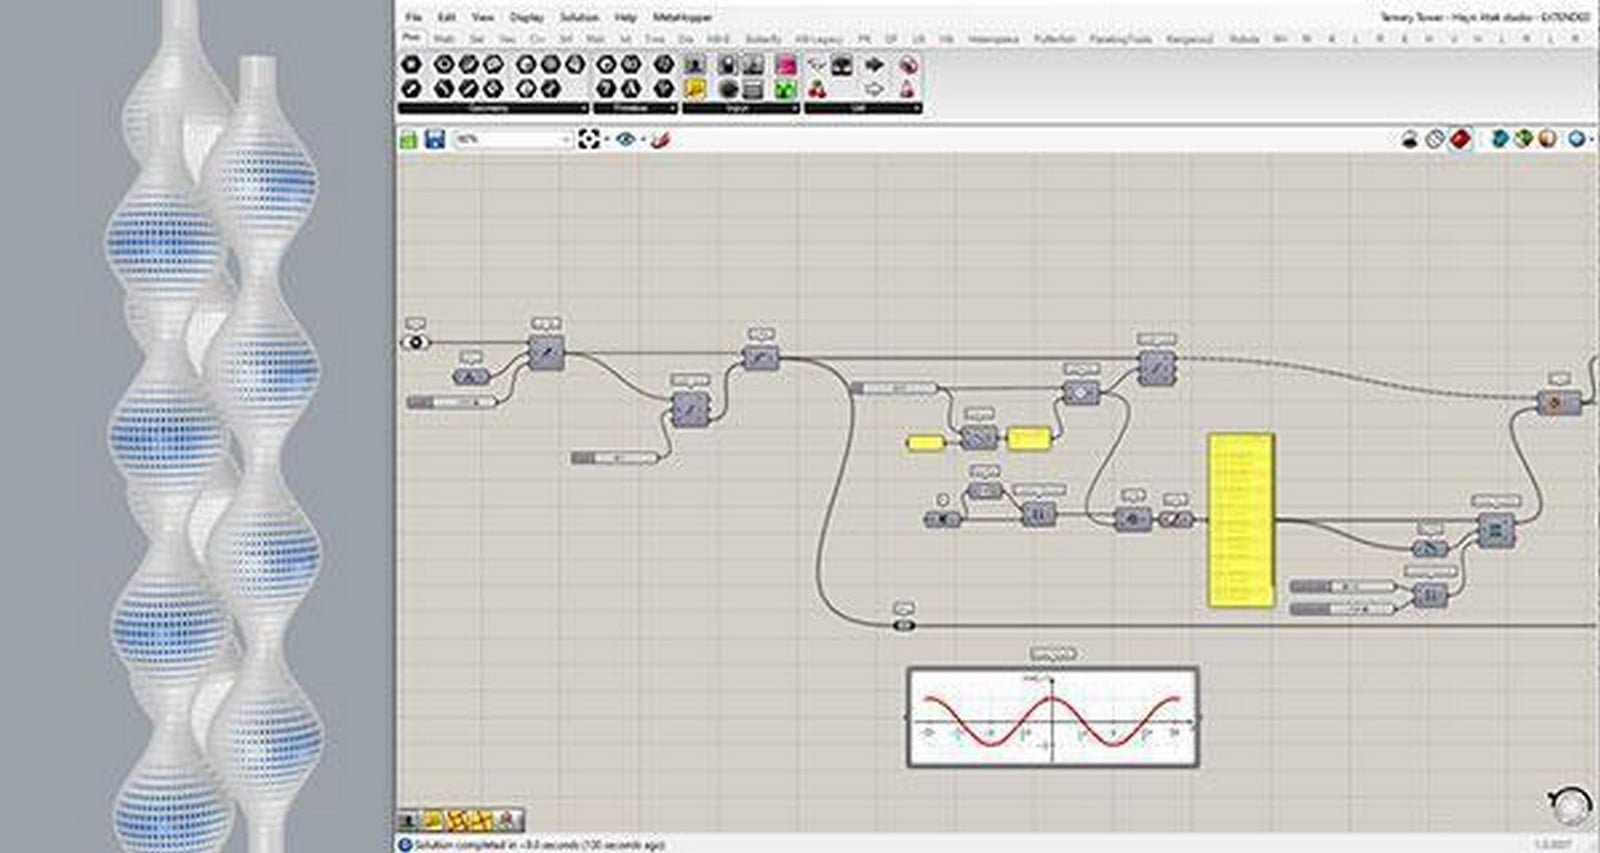Open the green document preview settings icon
This screenshot has width=1600, height=853.
(x=1522, y=138)
